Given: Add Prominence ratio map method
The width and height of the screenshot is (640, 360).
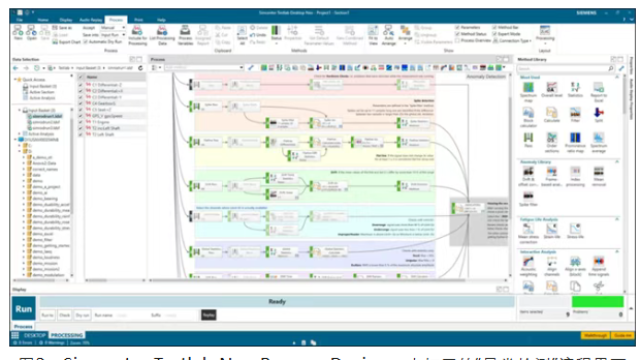Looking at the screenshot, I should 575,142.
